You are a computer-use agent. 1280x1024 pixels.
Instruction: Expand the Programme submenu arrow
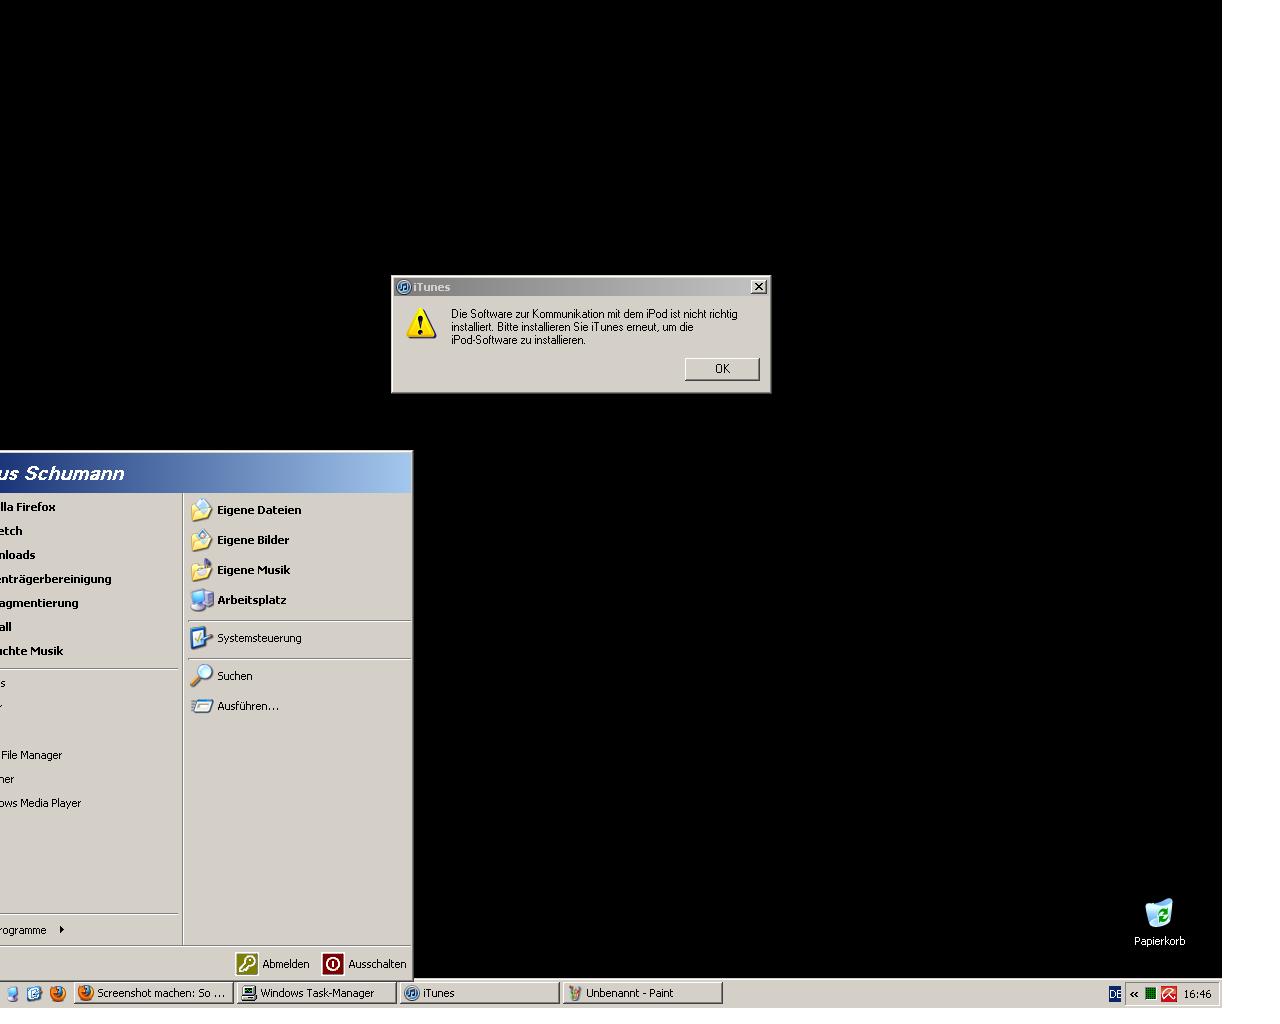(62, 930)
